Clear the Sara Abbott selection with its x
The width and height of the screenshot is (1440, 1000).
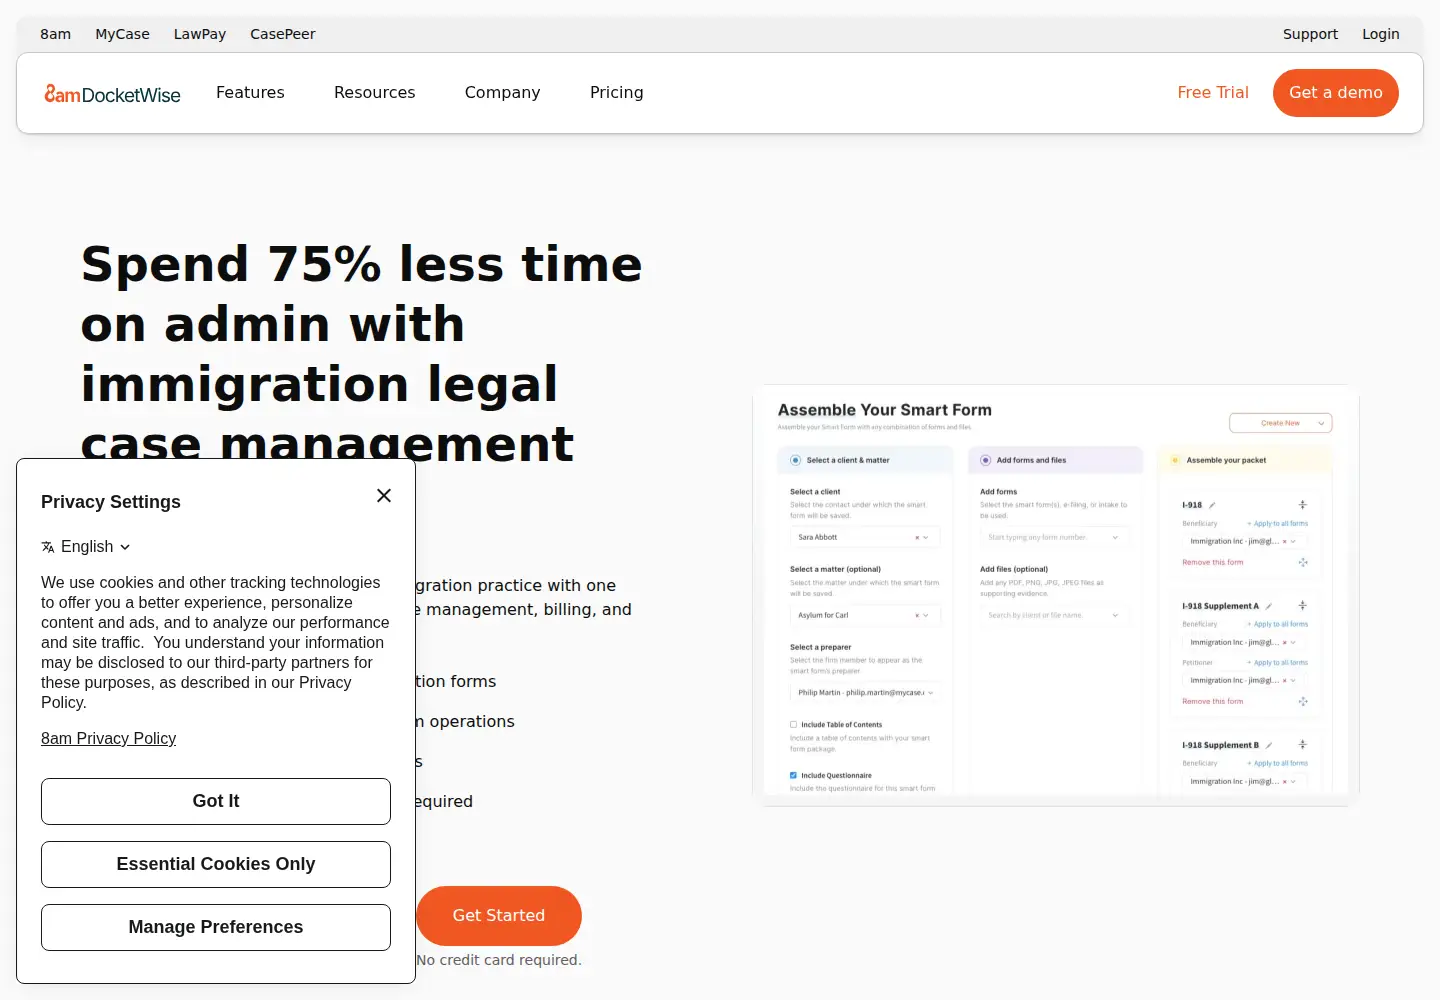coord(917,538)
